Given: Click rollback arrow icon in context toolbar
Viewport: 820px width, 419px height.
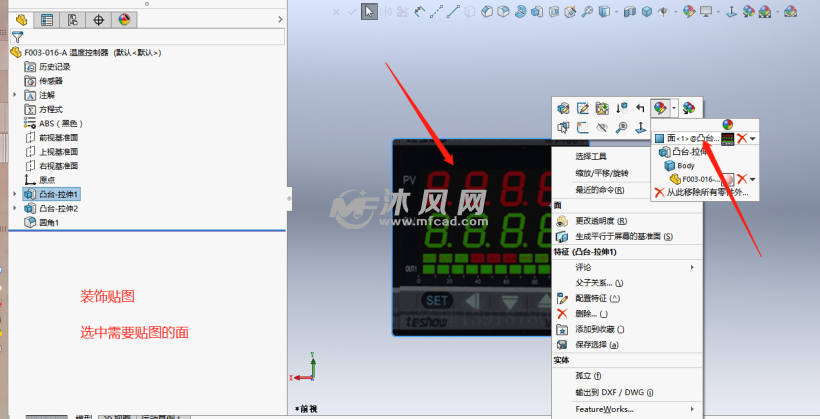Looking at the screenshot, I should click(621, 108).
